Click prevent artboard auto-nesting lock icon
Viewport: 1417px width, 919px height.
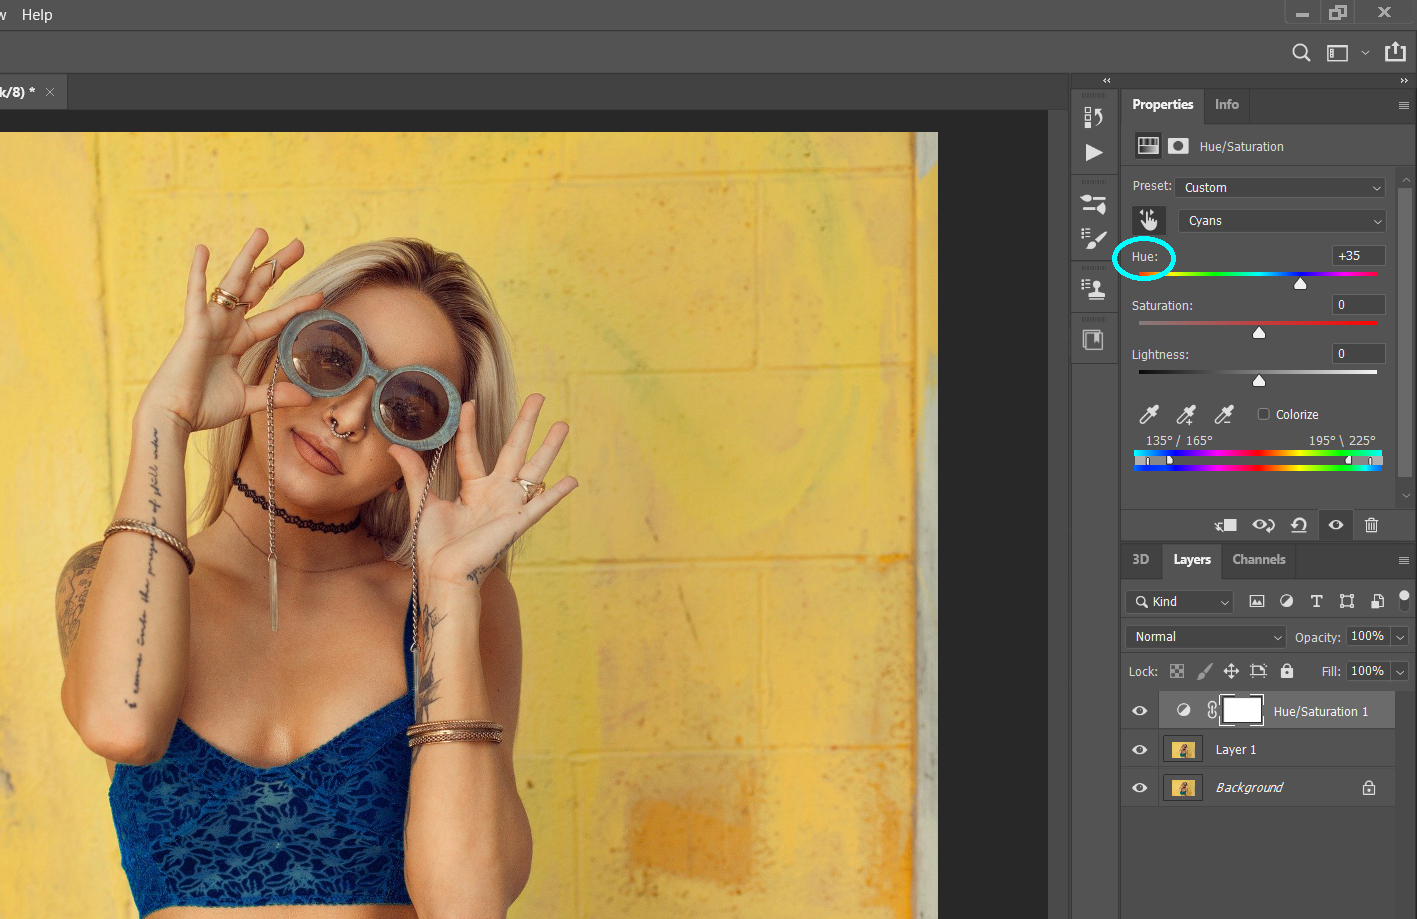coord(1258,671)
